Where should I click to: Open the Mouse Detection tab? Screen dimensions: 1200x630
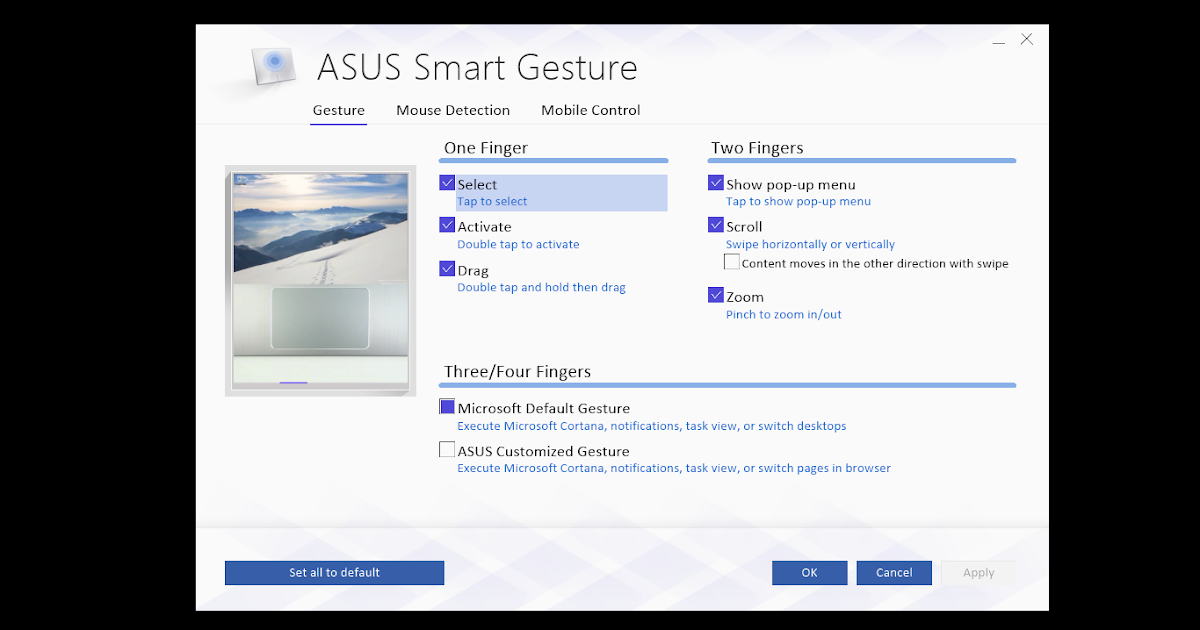click(x=453, y=111)
